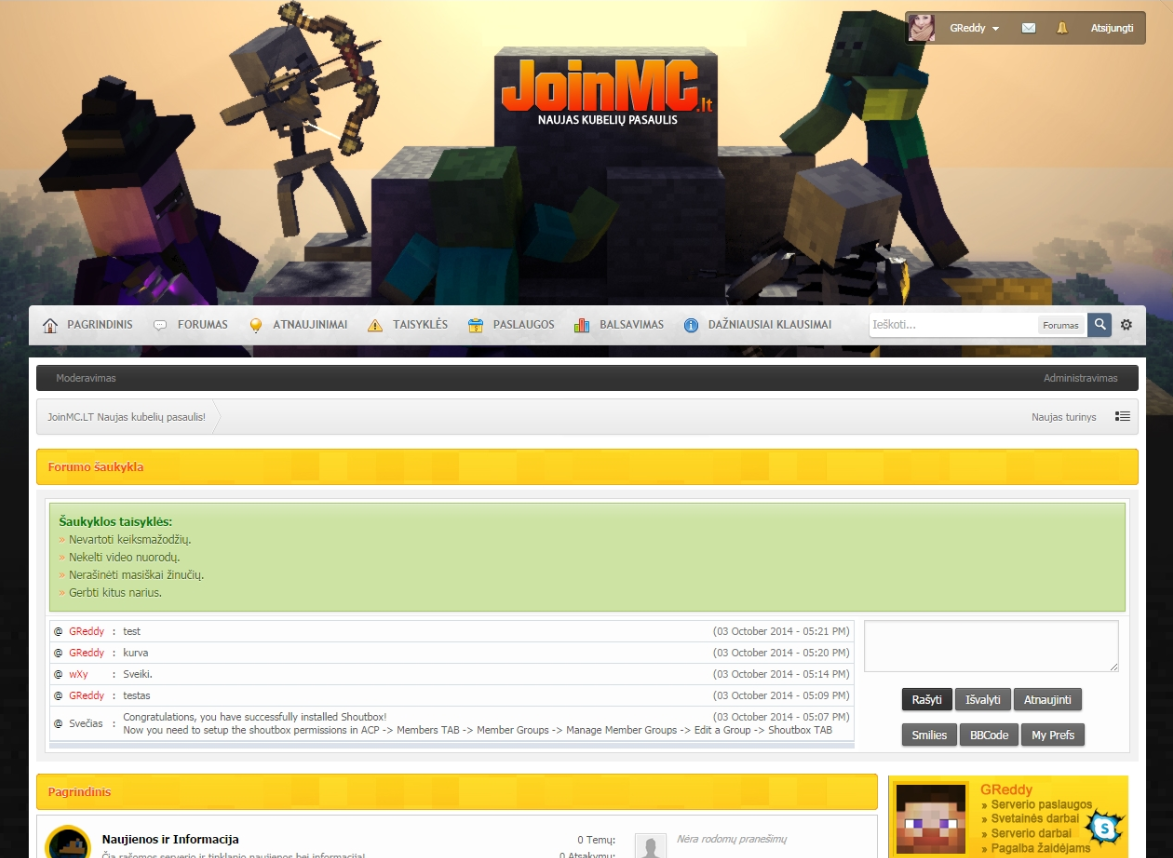Click the Minecraft head avatar in the sidebar
This screenshot has width=1173, height=858.
(x=931, y=819)
